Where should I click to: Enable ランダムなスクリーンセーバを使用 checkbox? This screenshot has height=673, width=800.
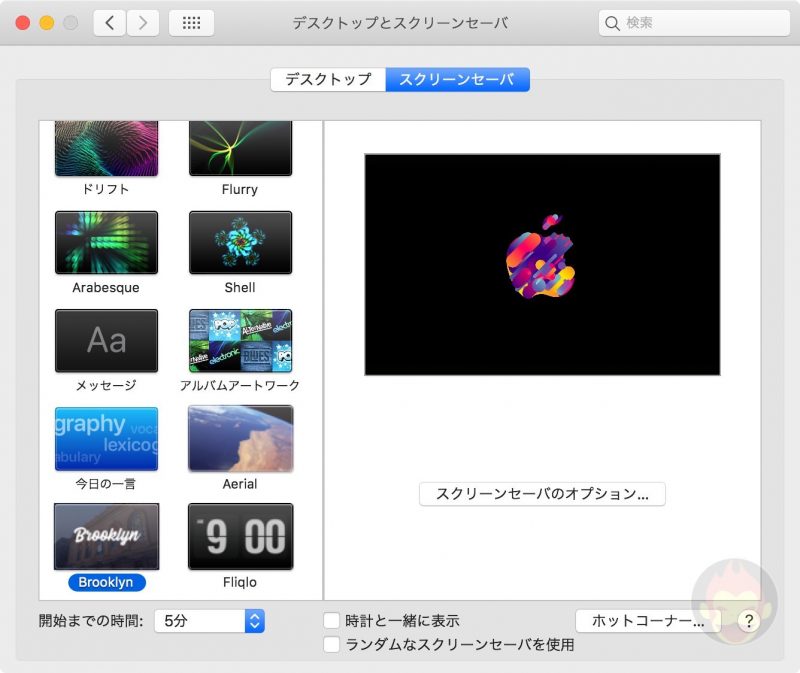[x=331, y=645]
